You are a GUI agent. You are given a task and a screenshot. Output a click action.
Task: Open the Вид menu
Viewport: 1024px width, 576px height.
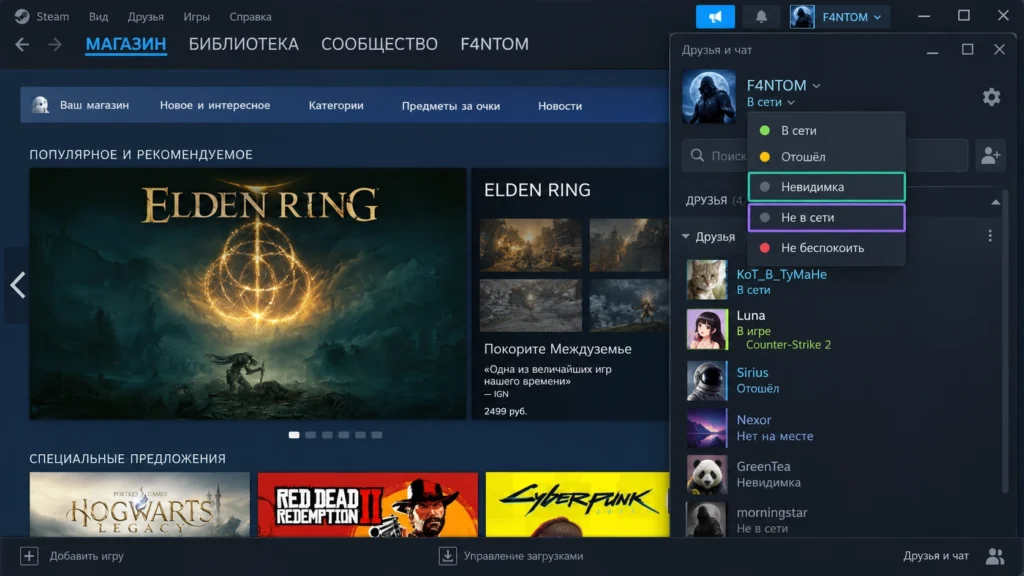pyautogui.click(x=99, y=16)
